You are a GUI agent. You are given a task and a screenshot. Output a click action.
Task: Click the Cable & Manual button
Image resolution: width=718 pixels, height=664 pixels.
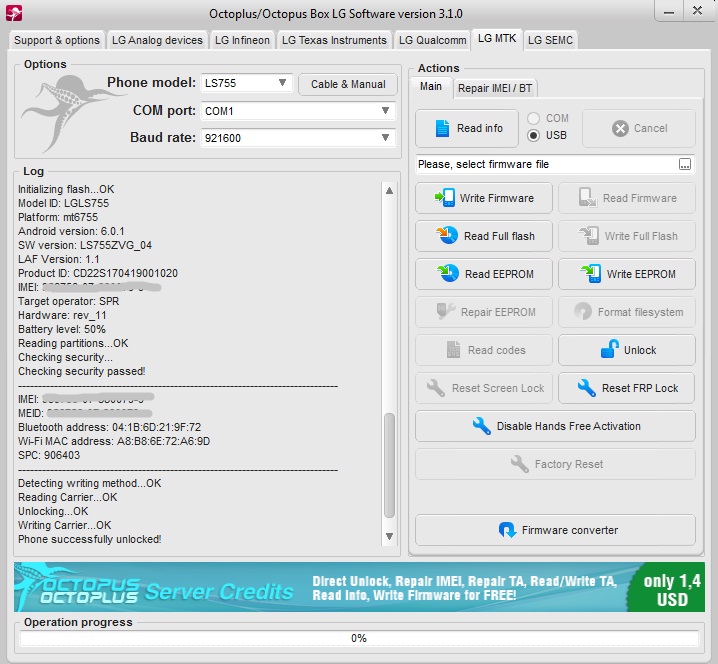pyautogui.click(x=348, y=84)
